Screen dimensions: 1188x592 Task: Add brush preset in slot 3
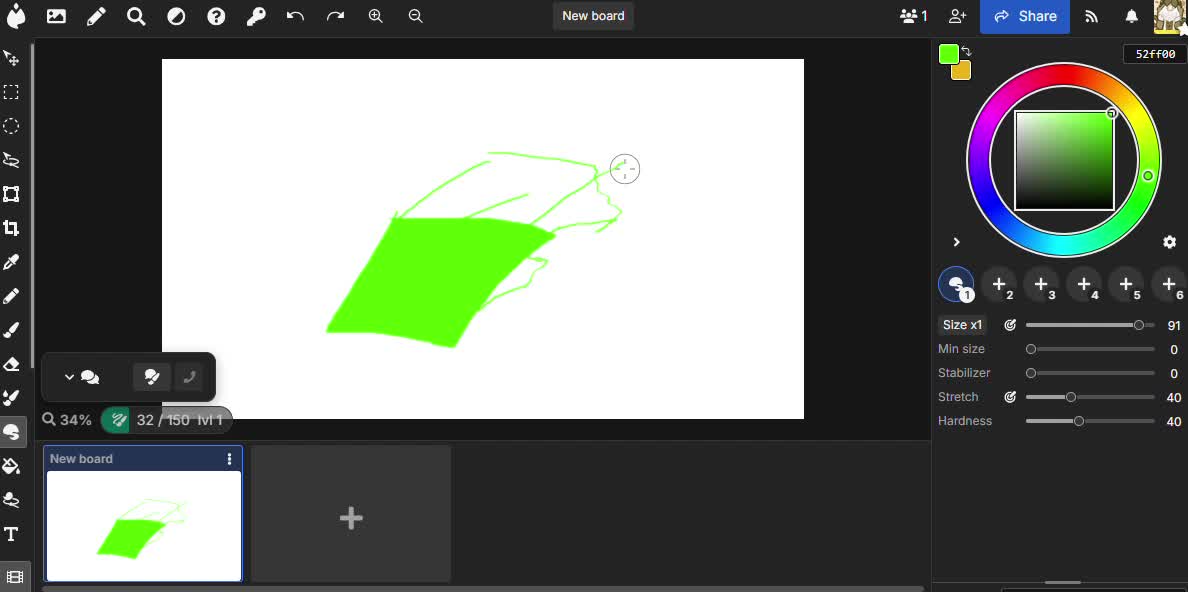(1042, 285)
